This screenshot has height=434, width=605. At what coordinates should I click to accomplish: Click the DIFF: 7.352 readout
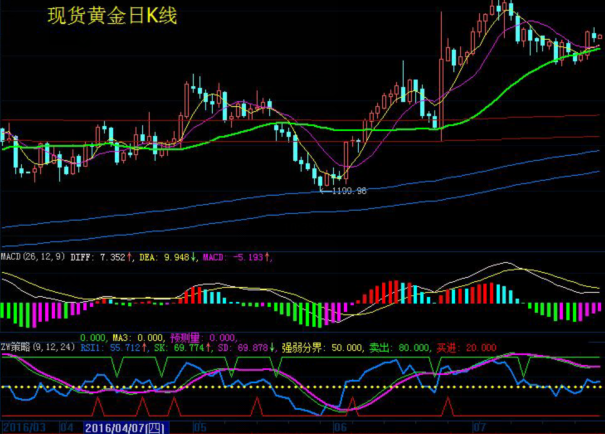coord(98,257)
